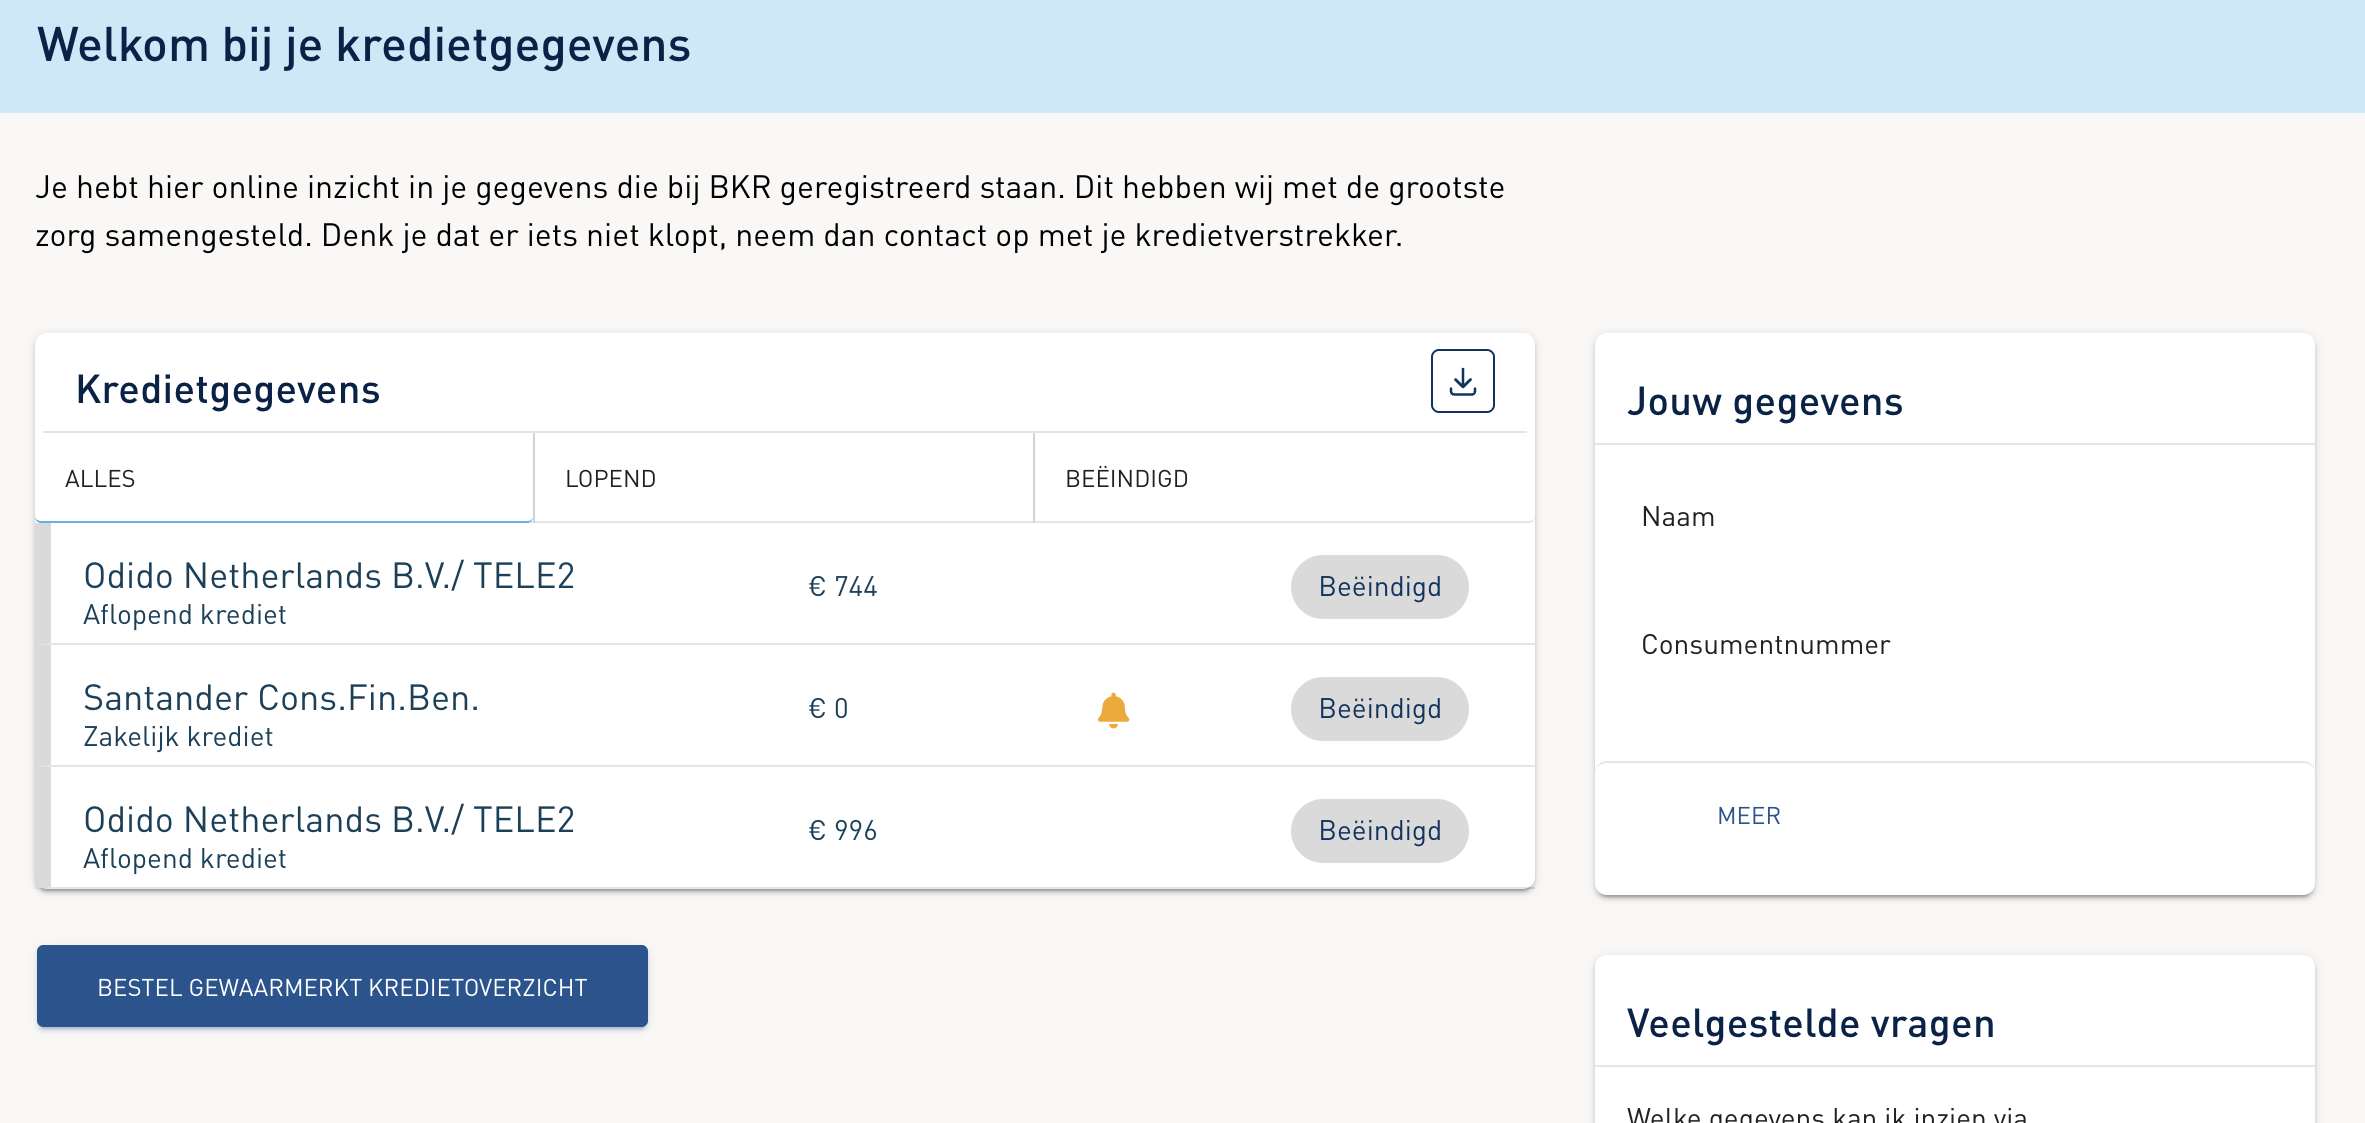Click Beëindigd badge on € 996 row
Image resolution: width=2365 pixels, height=1123 pixels.
1380,831
